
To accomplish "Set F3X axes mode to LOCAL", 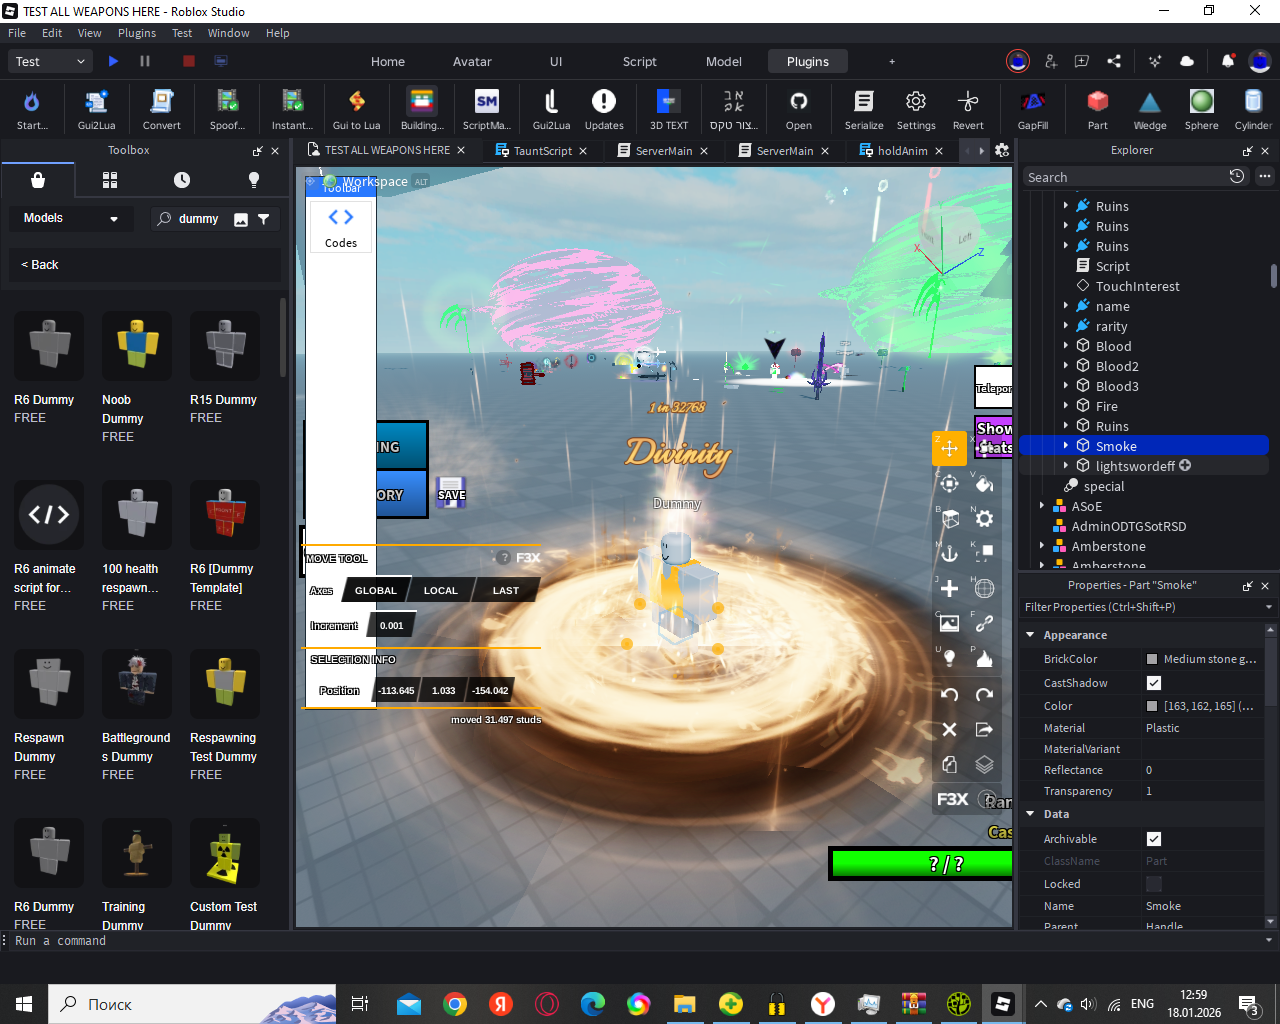I will pyautogui.click(x=441, y=591).
